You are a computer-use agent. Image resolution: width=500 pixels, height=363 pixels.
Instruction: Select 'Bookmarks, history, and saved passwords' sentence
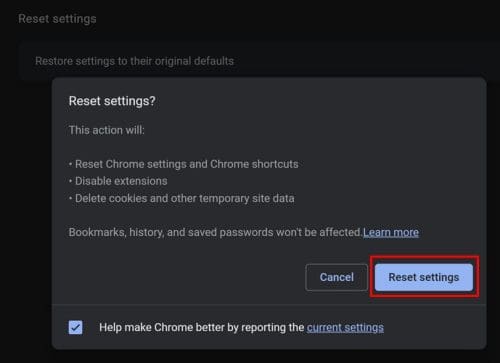(215, 232)
